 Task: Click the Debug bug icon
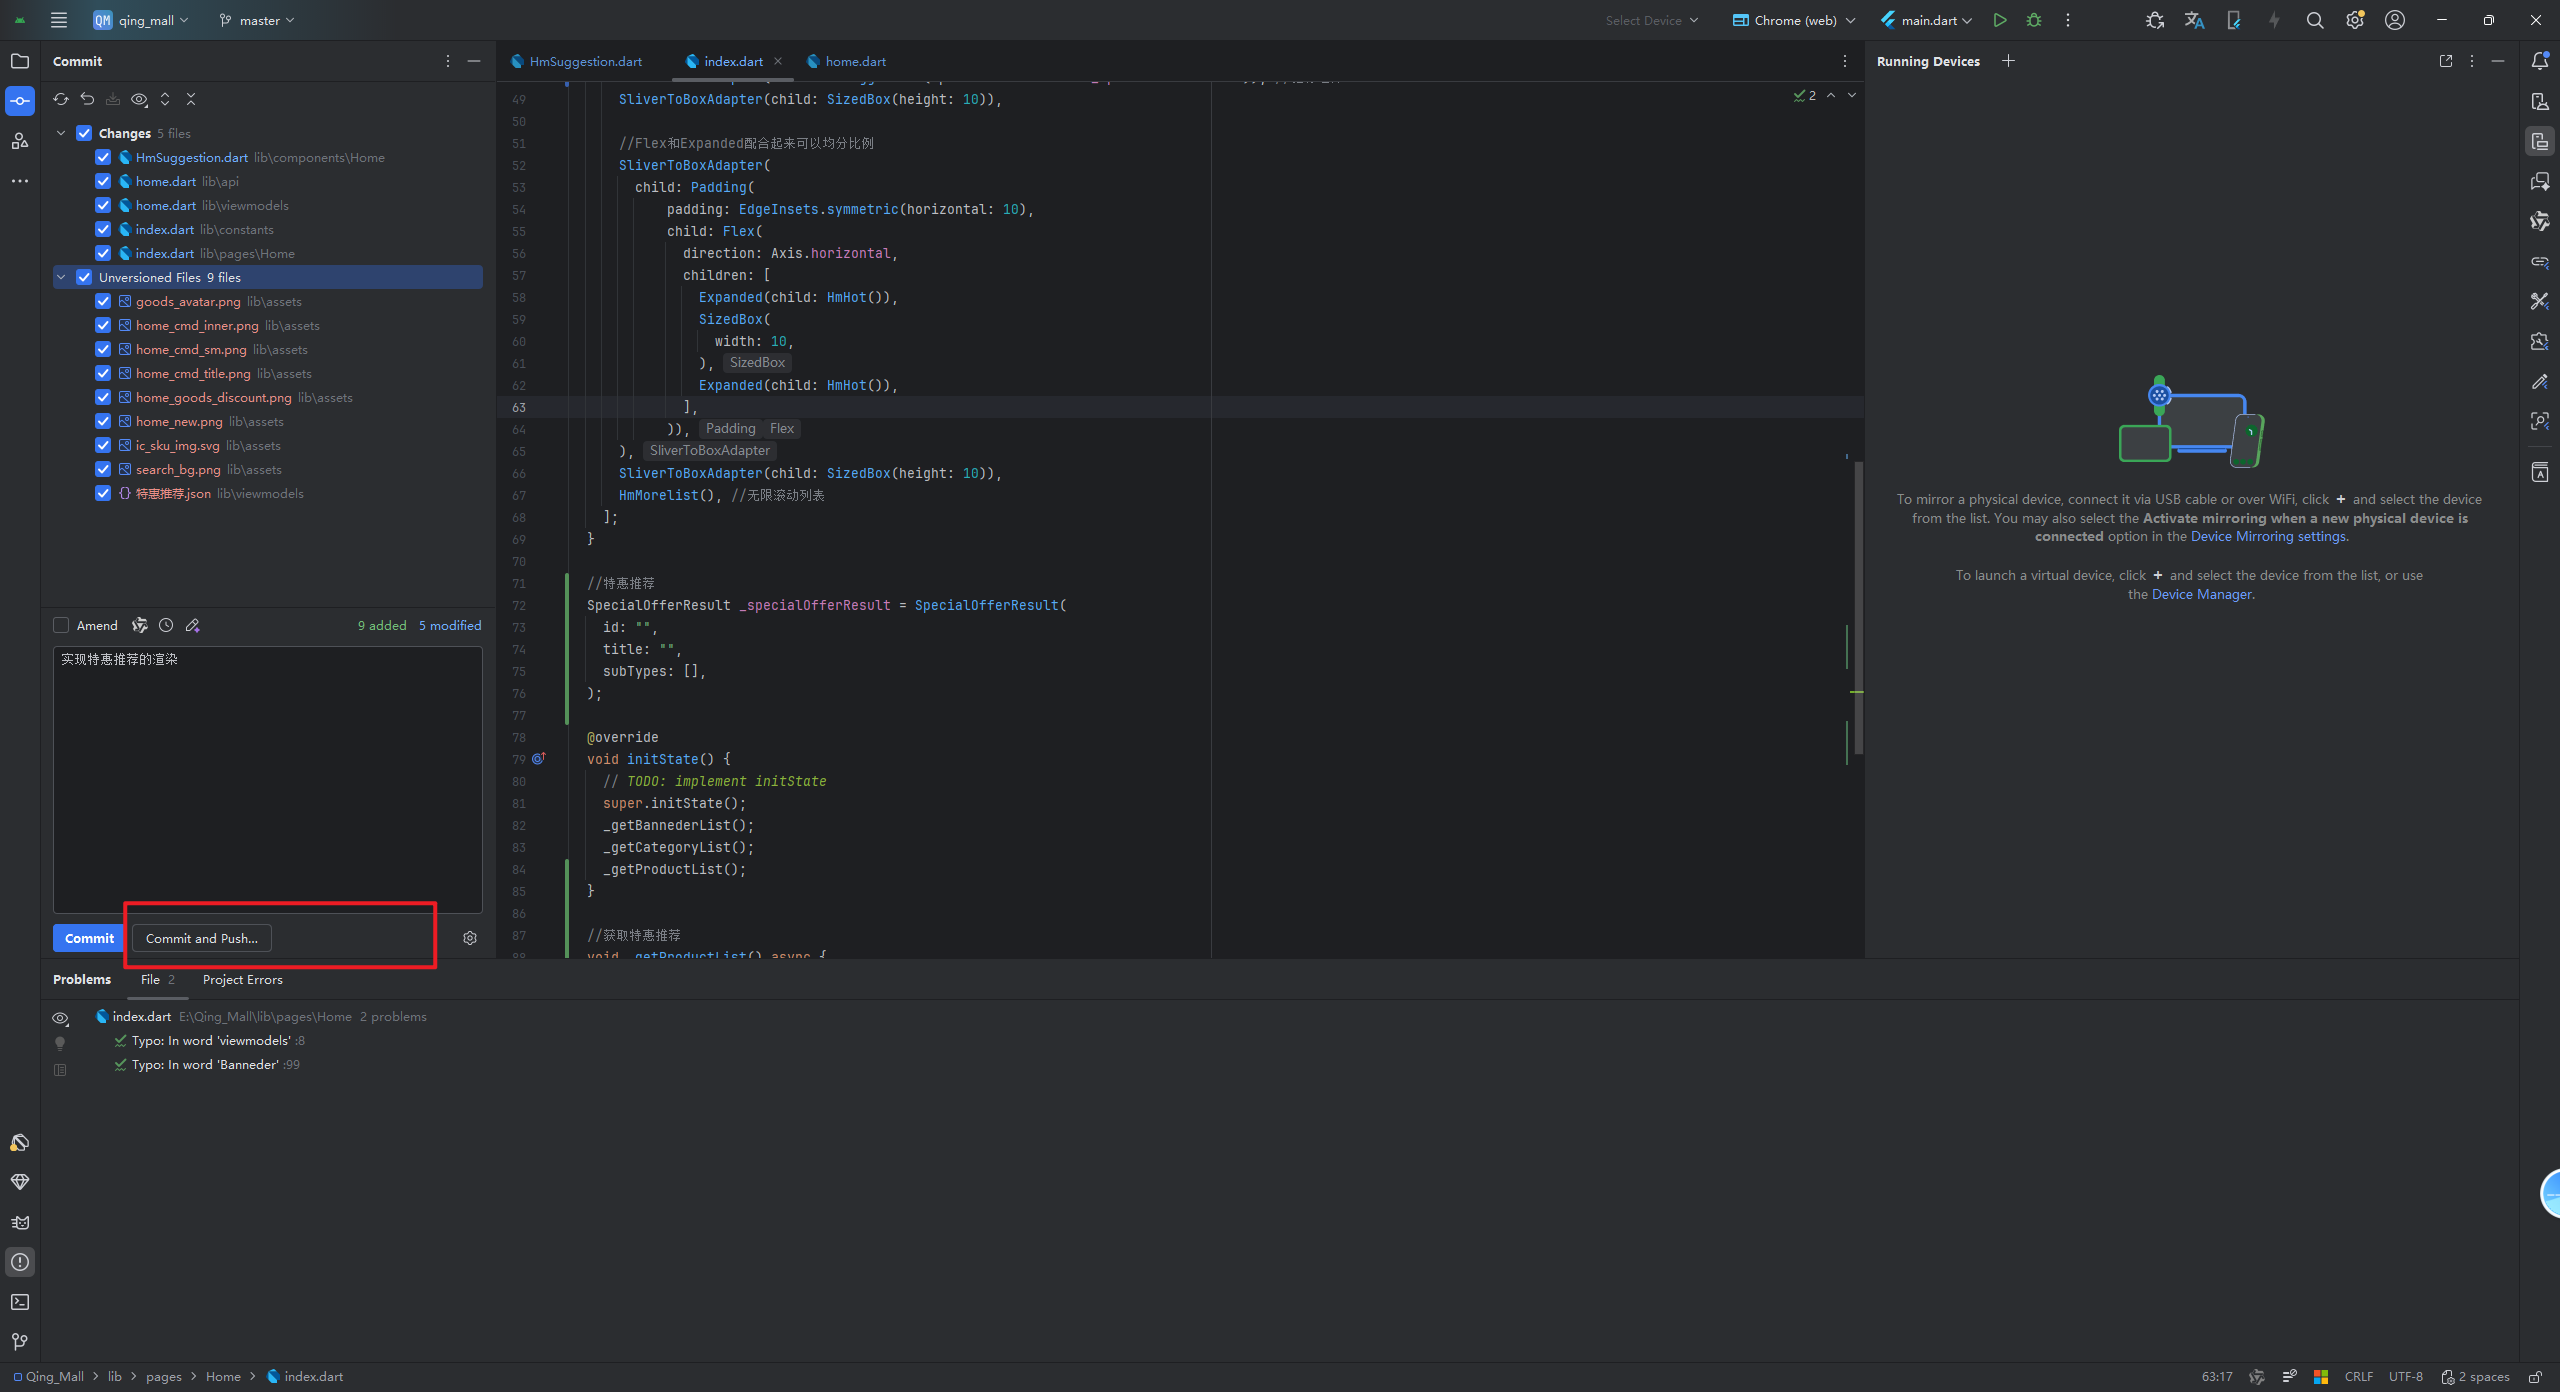tap(2033, 20)
